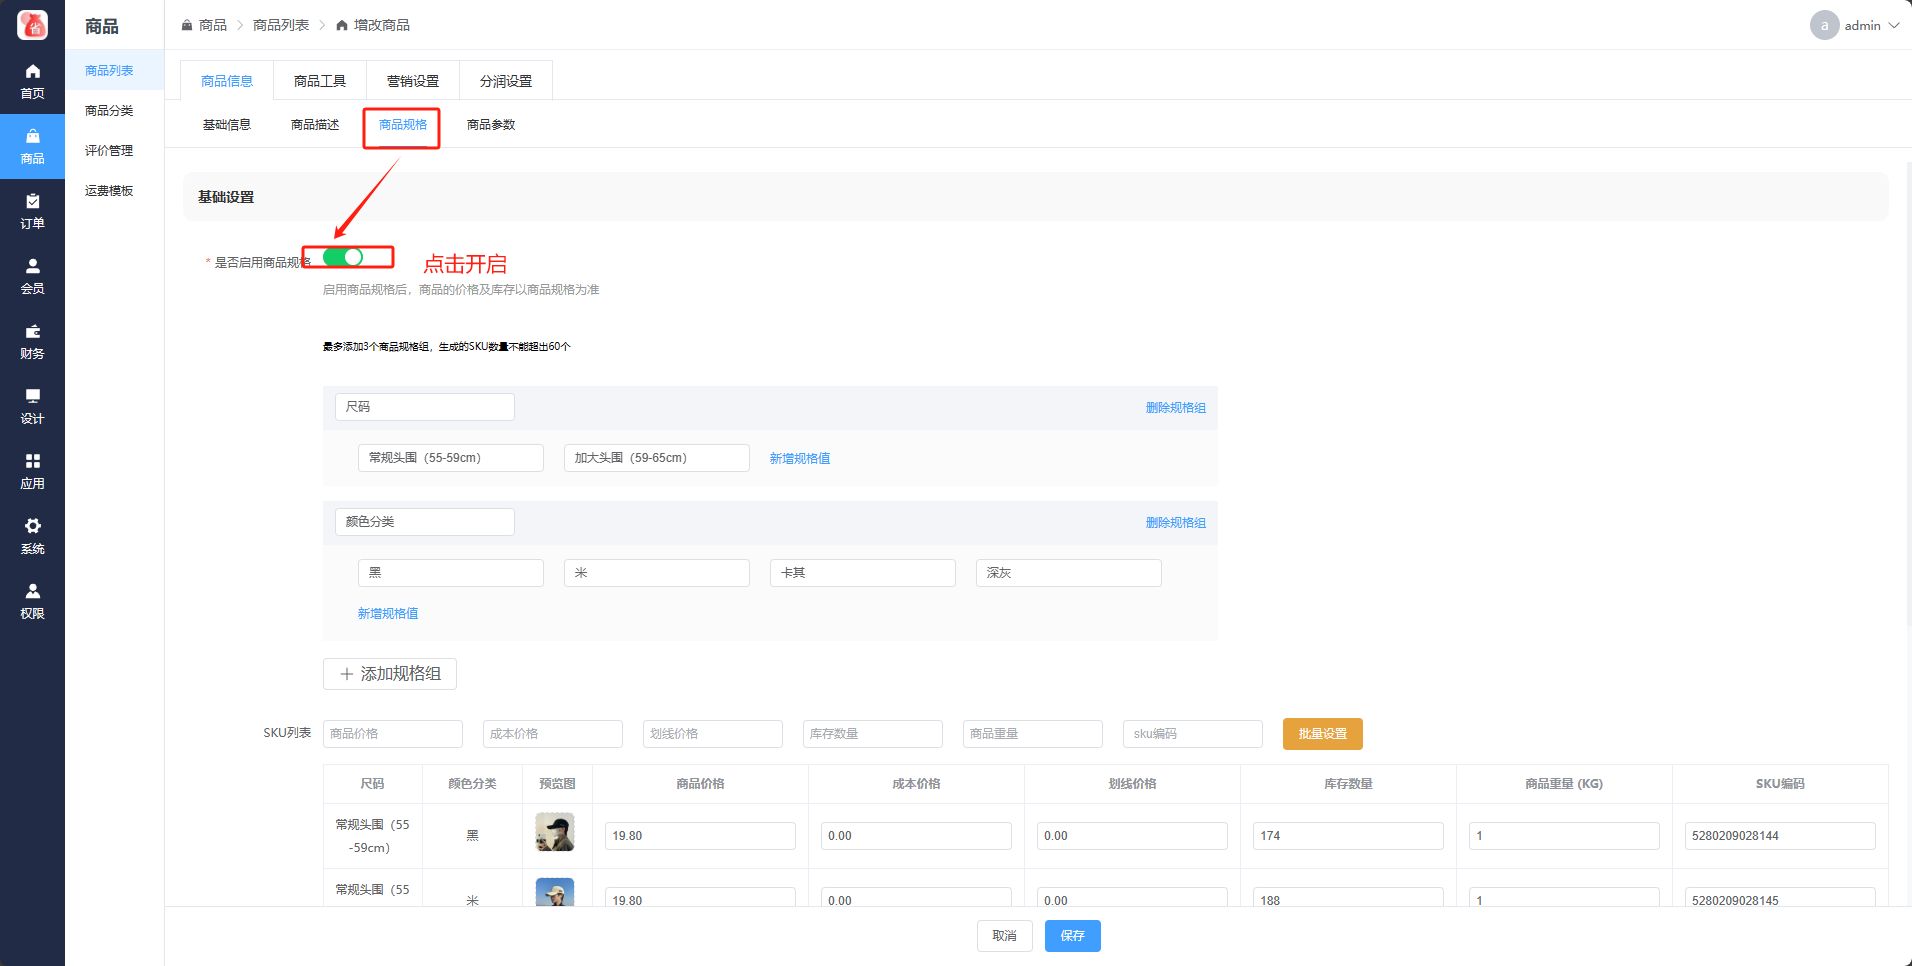1912x966 pixels.
Task: Open the 权限 permissions sidebar icon
Action: tap(32, 601)
